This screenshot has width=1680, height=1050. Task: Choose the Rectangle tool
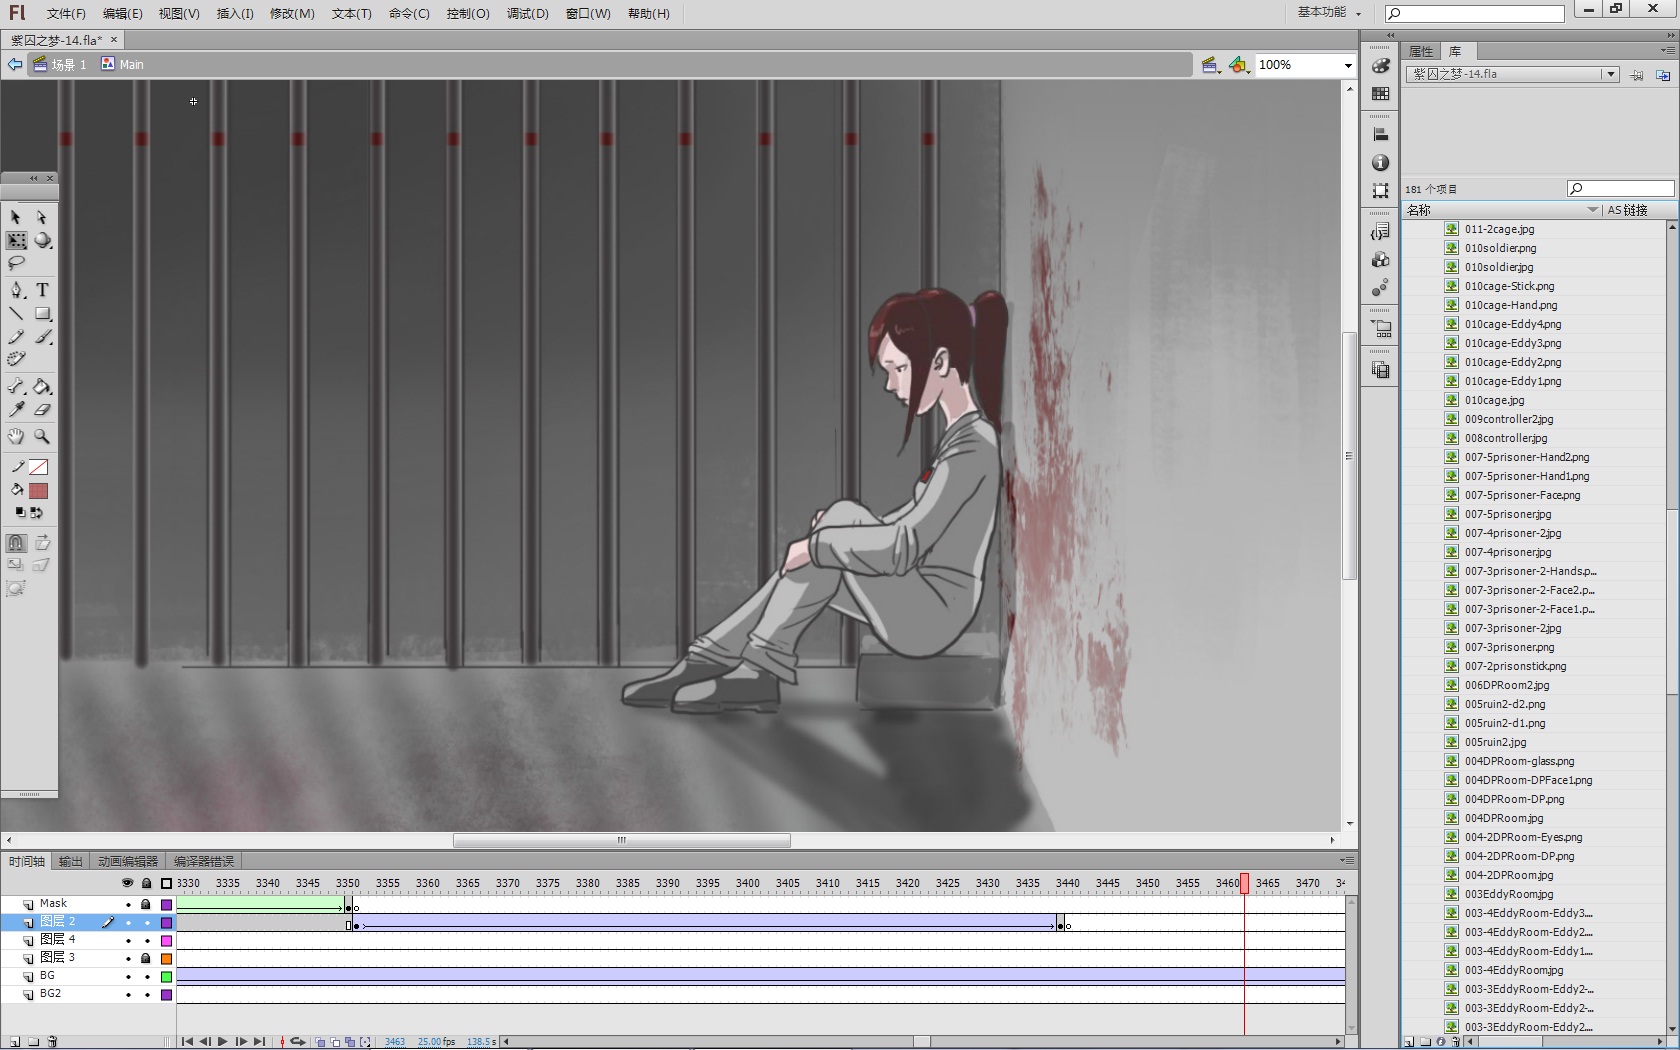pyautogui.click(x=42, y=314)
